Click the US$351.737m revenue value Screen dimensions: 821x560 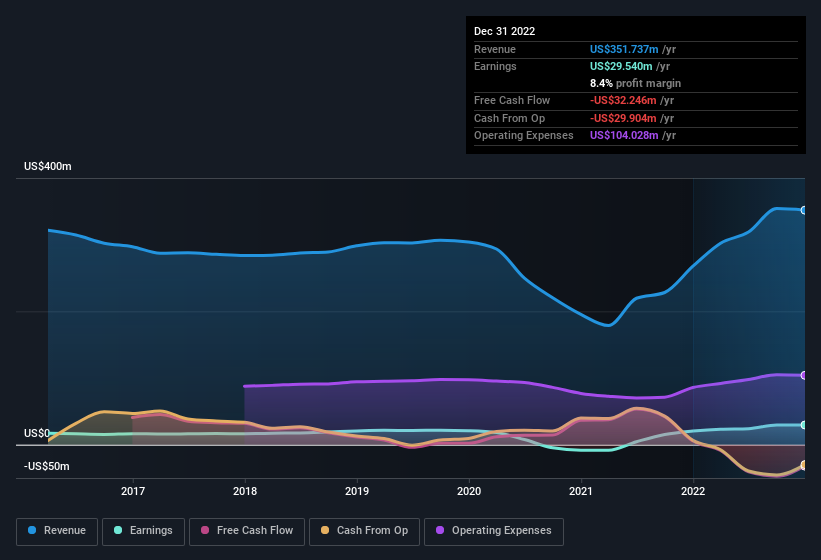point(624,49)
